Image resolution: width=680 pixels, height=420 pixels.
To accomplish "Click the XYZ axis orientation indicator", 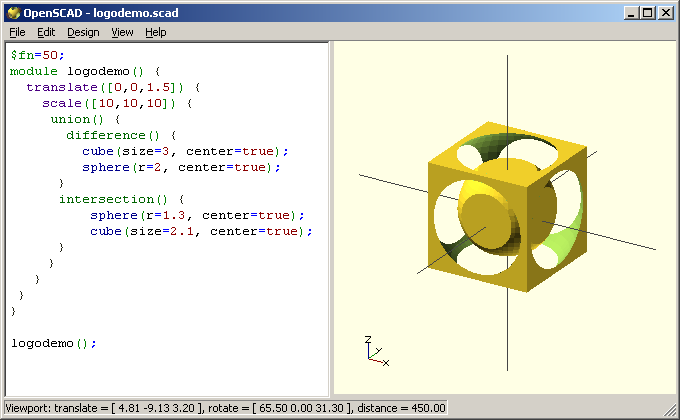I will tap(376, 351).
